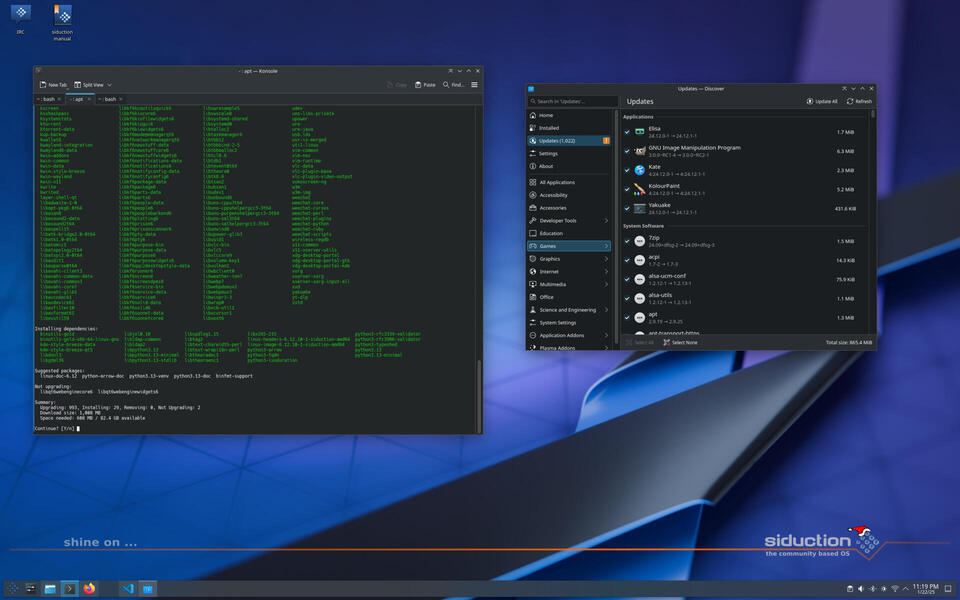The width and height of the screenshot is (960, 600).
Task: Open the Home page in Discover
Action: pyautogui.click(x=568, y=115)
